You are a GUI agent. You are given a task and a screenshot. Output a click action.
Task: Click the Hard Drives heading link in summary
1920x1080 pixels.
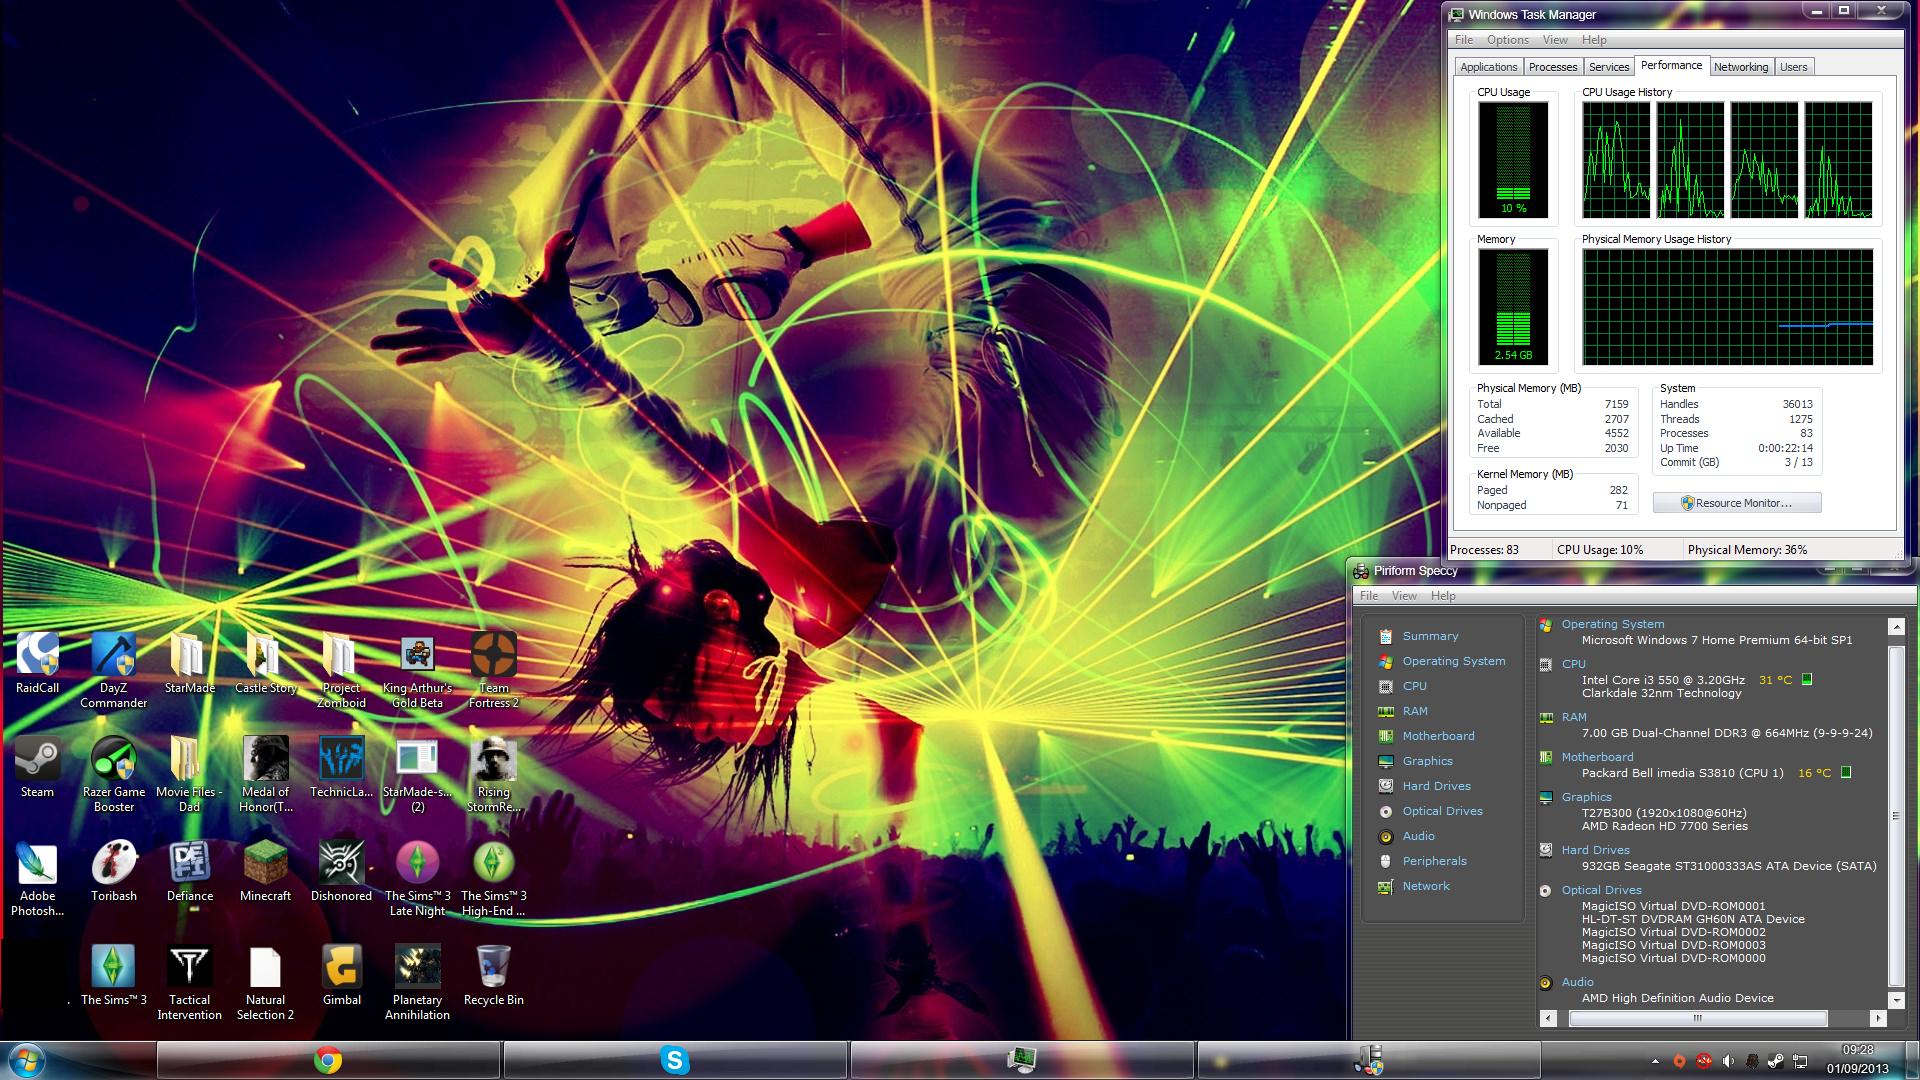click(1595, 850)
